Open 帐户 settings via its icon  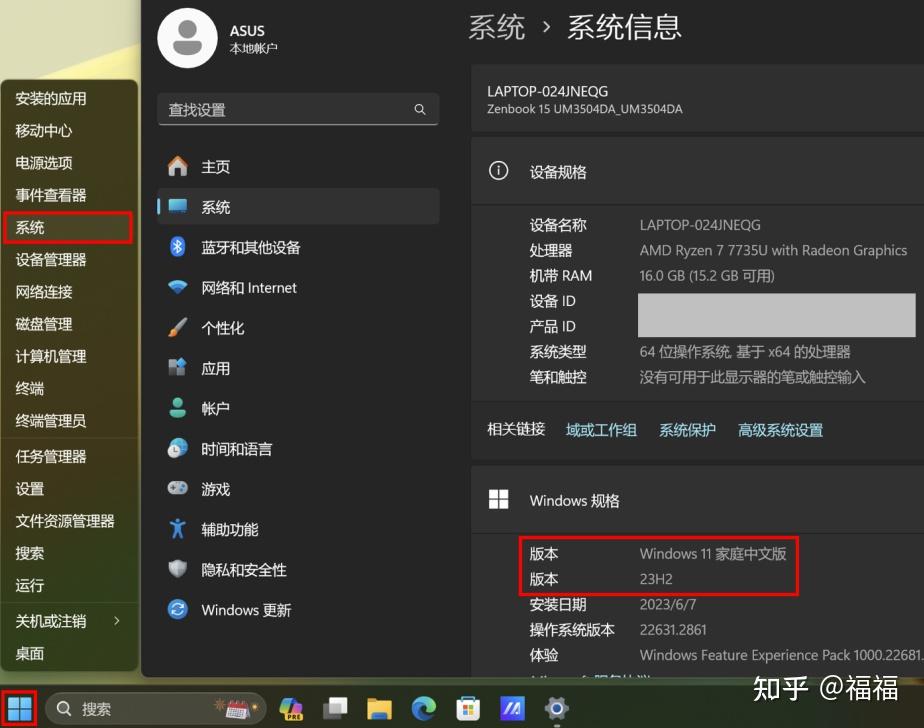[x=178, y=408]
